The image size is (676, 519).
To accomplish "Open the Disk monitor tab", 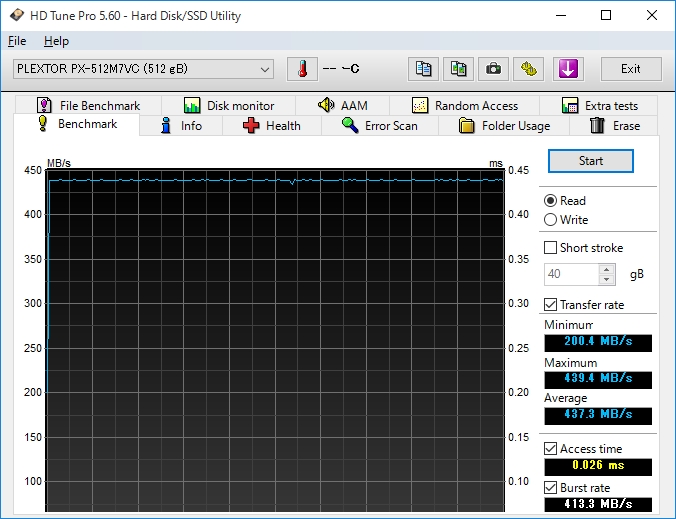I will pyautogui.click(x=228, y=106).
